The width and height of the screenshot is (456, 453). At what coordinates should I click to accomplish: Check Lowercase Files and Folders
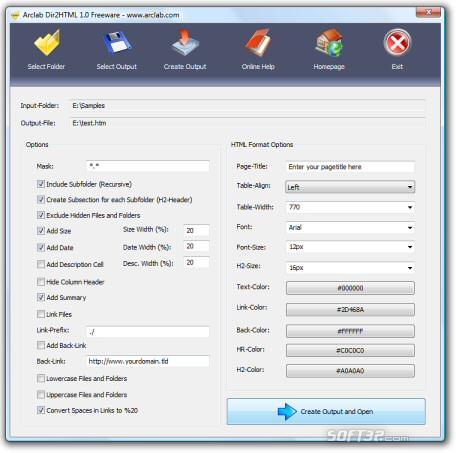pyautogui.click(x=41, y=378)
